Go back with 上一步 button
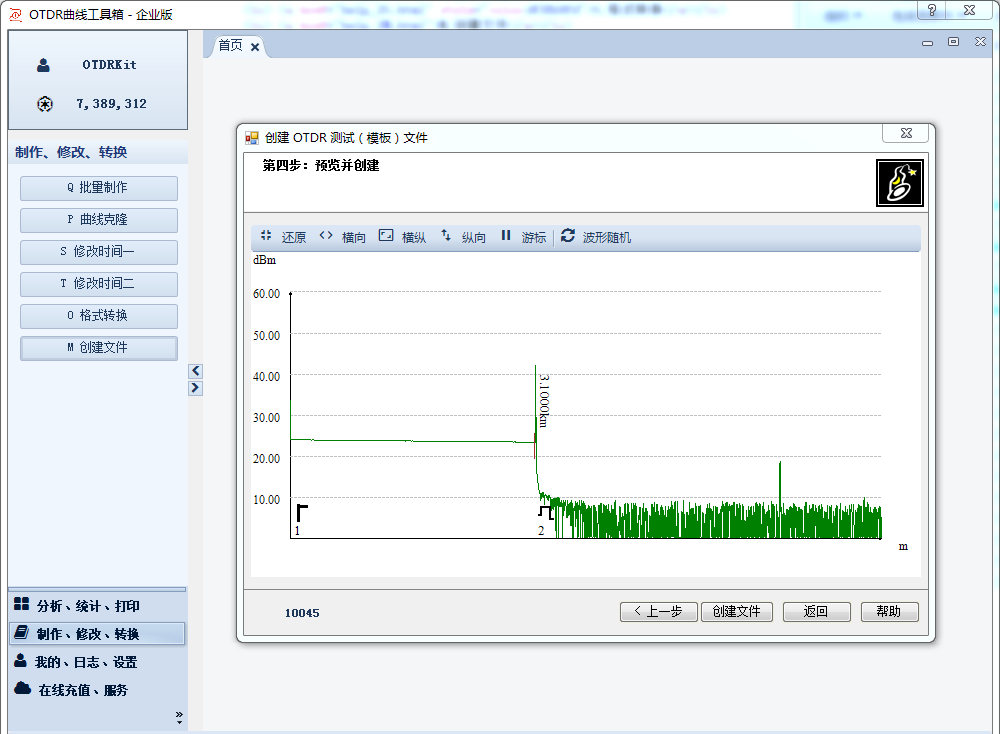The height and width of the screenshot is (734, 1000). (x=658, y=612)
